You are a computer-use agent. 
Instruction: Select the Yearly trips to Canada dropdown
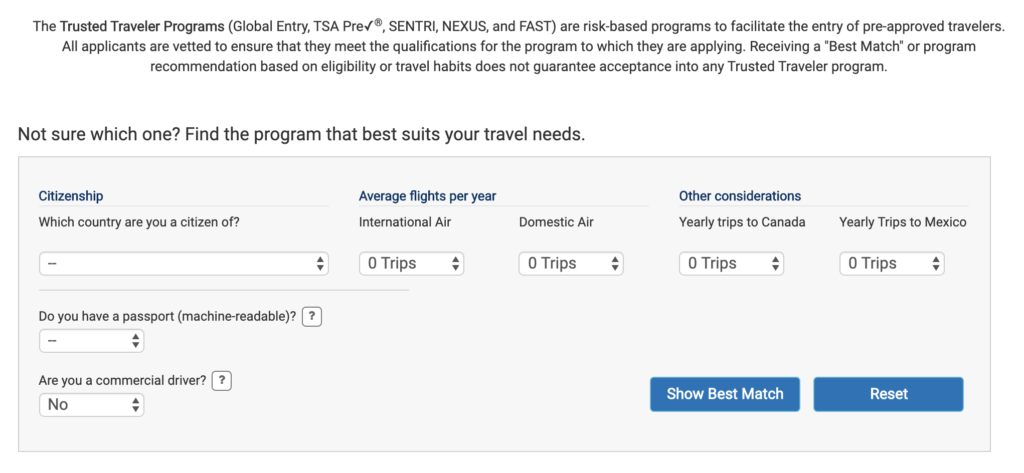[731, 263]
